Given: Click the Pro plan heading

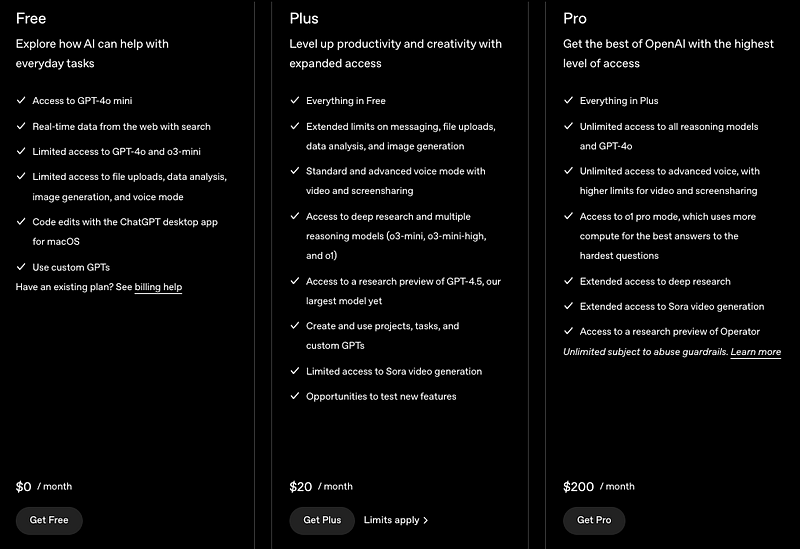Looking at the screenshot, I should 574,18.
